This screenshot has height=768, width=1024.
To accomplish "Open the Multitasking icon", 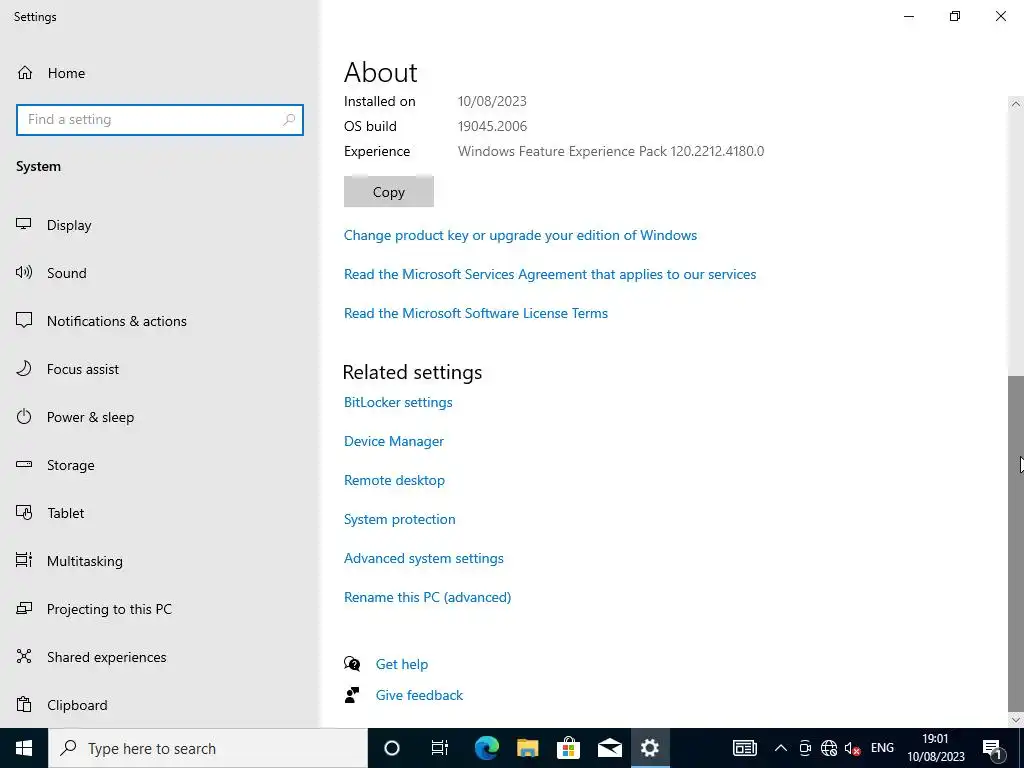I will click(24, 560).
